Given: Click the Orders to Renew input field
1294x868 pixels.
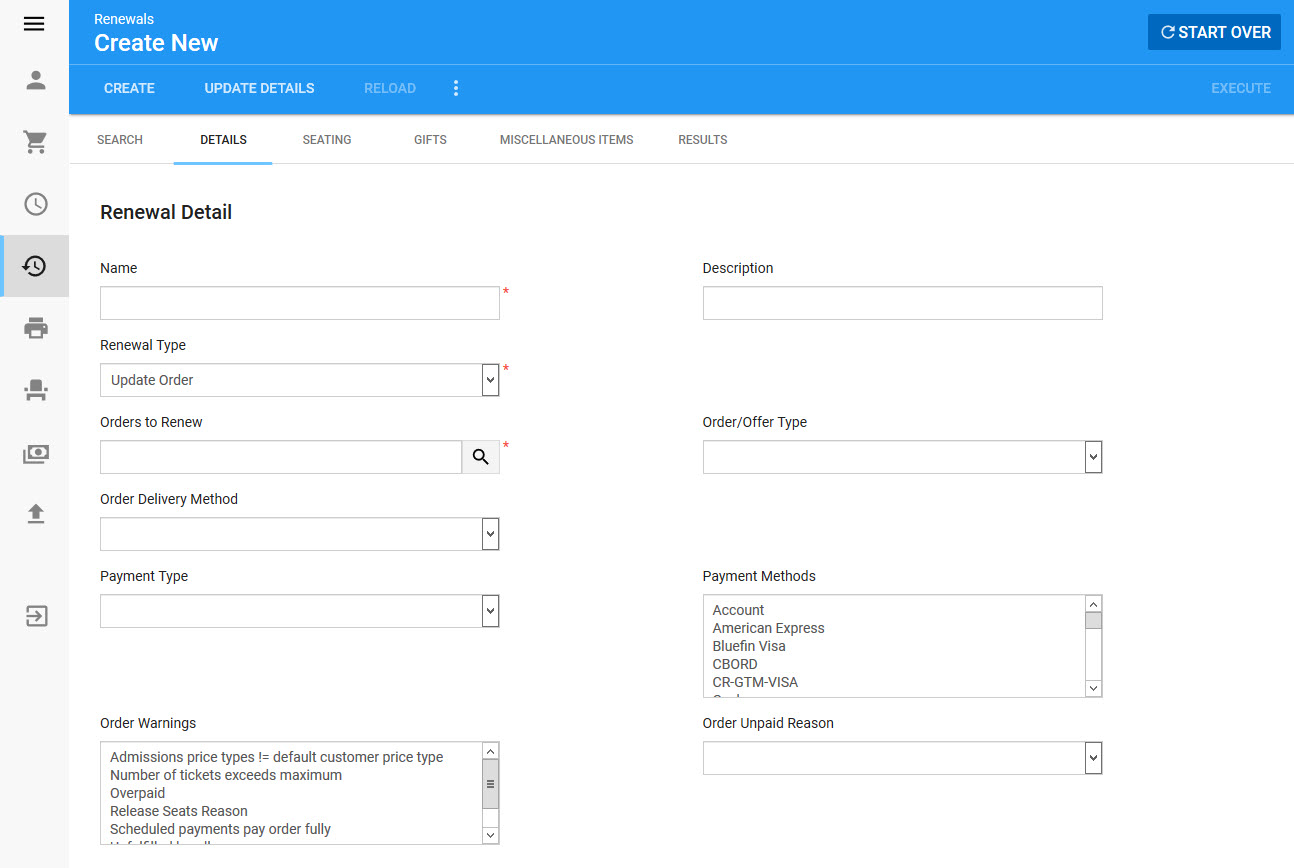Looking at the screenshot, I should (x=281, y=457).
